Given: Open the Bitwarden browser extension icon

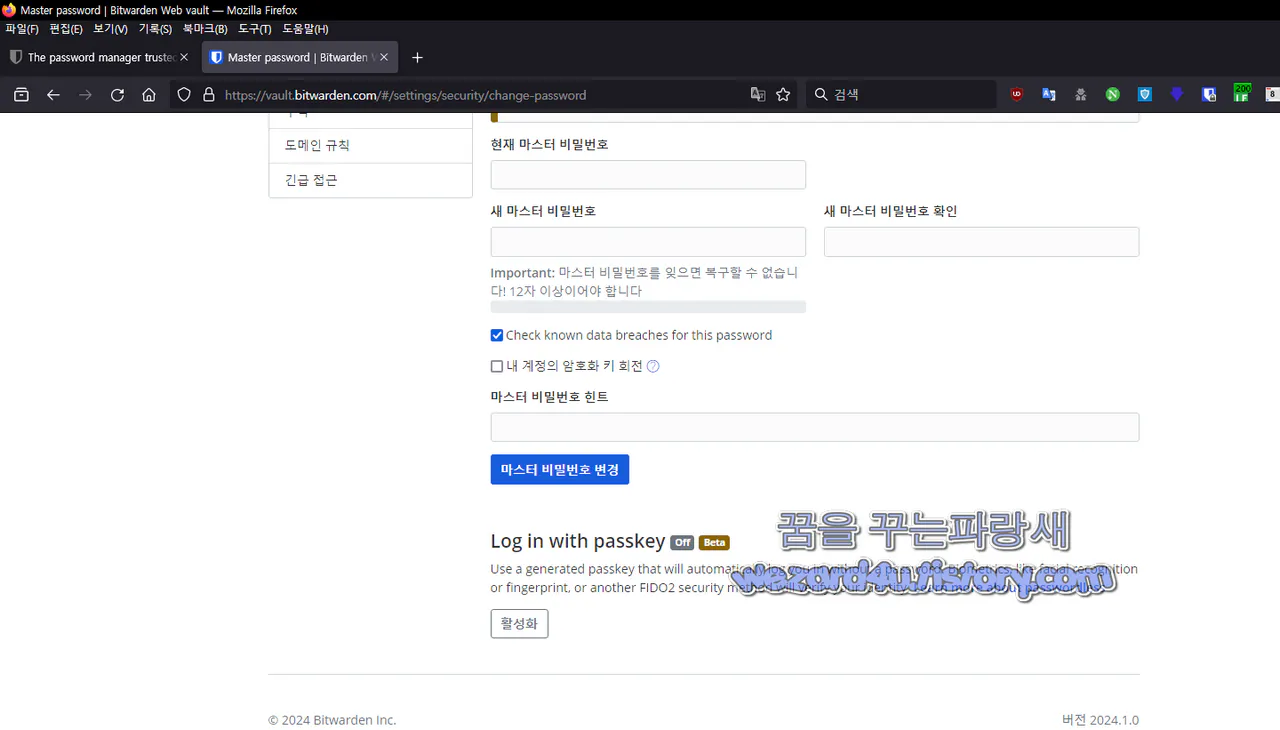Looking at the screenshot, I should (x=1209, y=94).
